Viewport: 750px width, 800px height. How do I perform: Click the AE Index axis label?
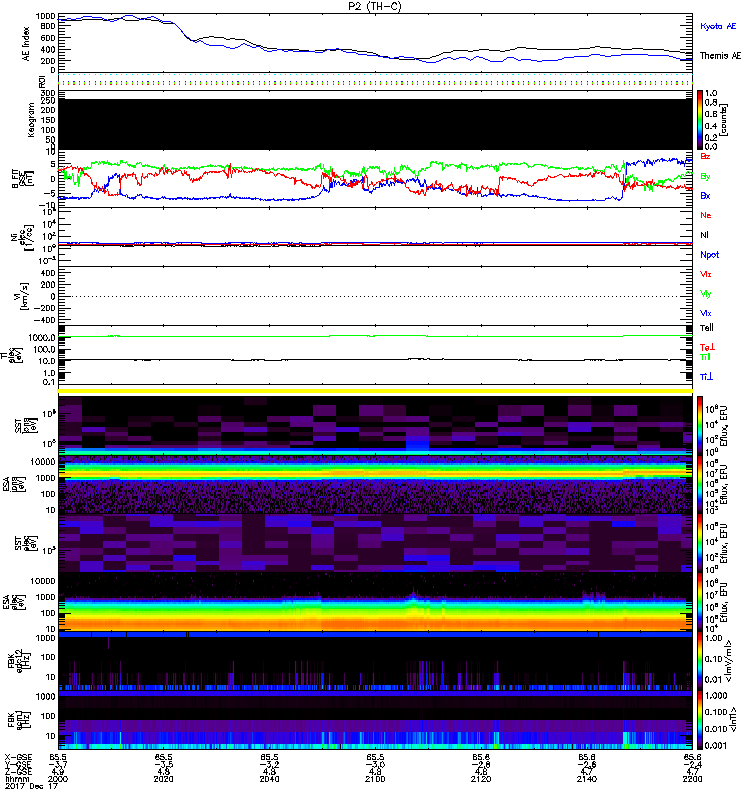26,44
